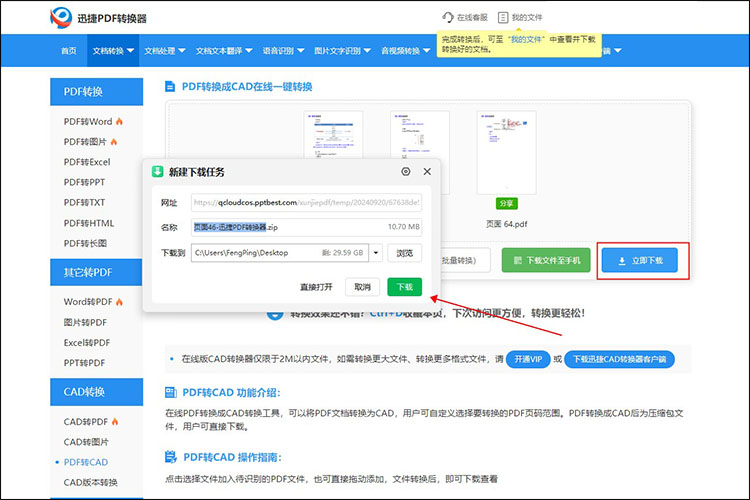Click the 立即下载 blue button
750x500 pixels.
640,260
